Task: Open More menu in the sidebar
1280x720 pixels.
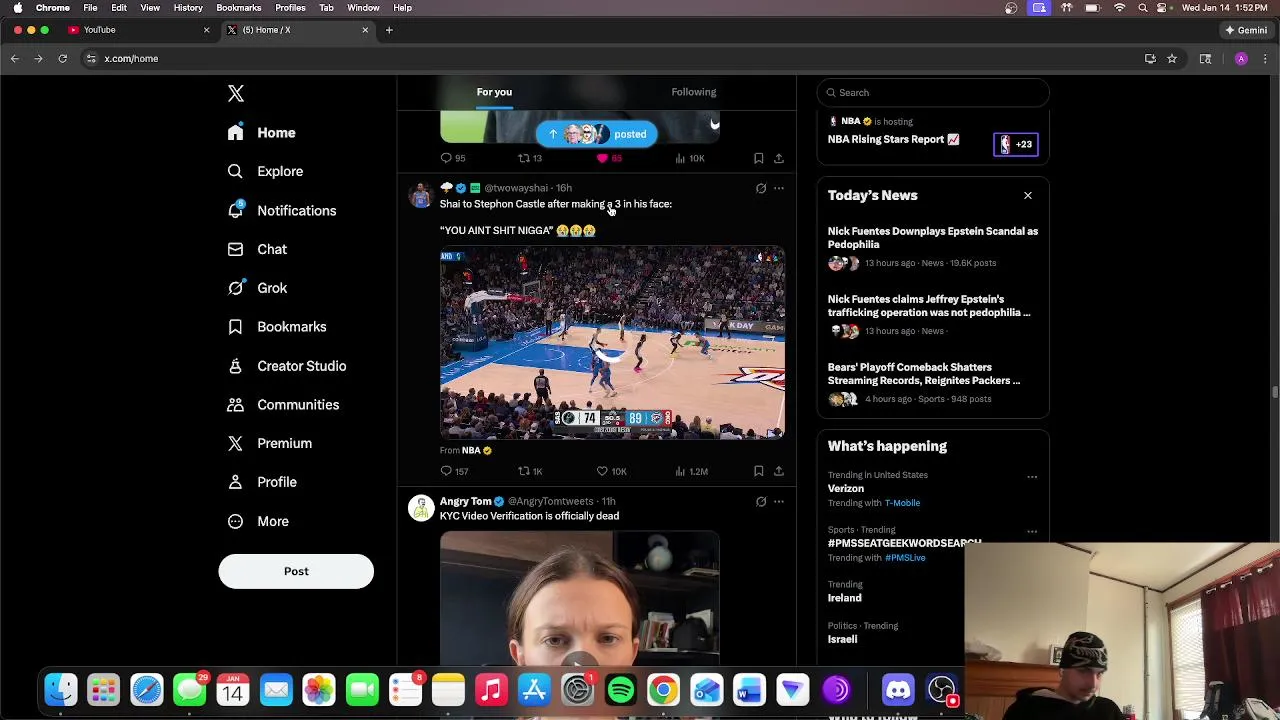Action: (x=258, y=521)
